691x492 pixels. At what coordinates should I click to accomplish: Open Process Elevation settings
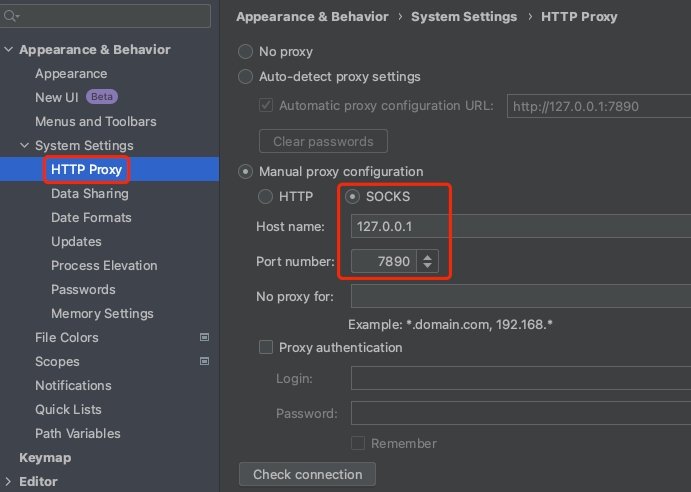104,265
